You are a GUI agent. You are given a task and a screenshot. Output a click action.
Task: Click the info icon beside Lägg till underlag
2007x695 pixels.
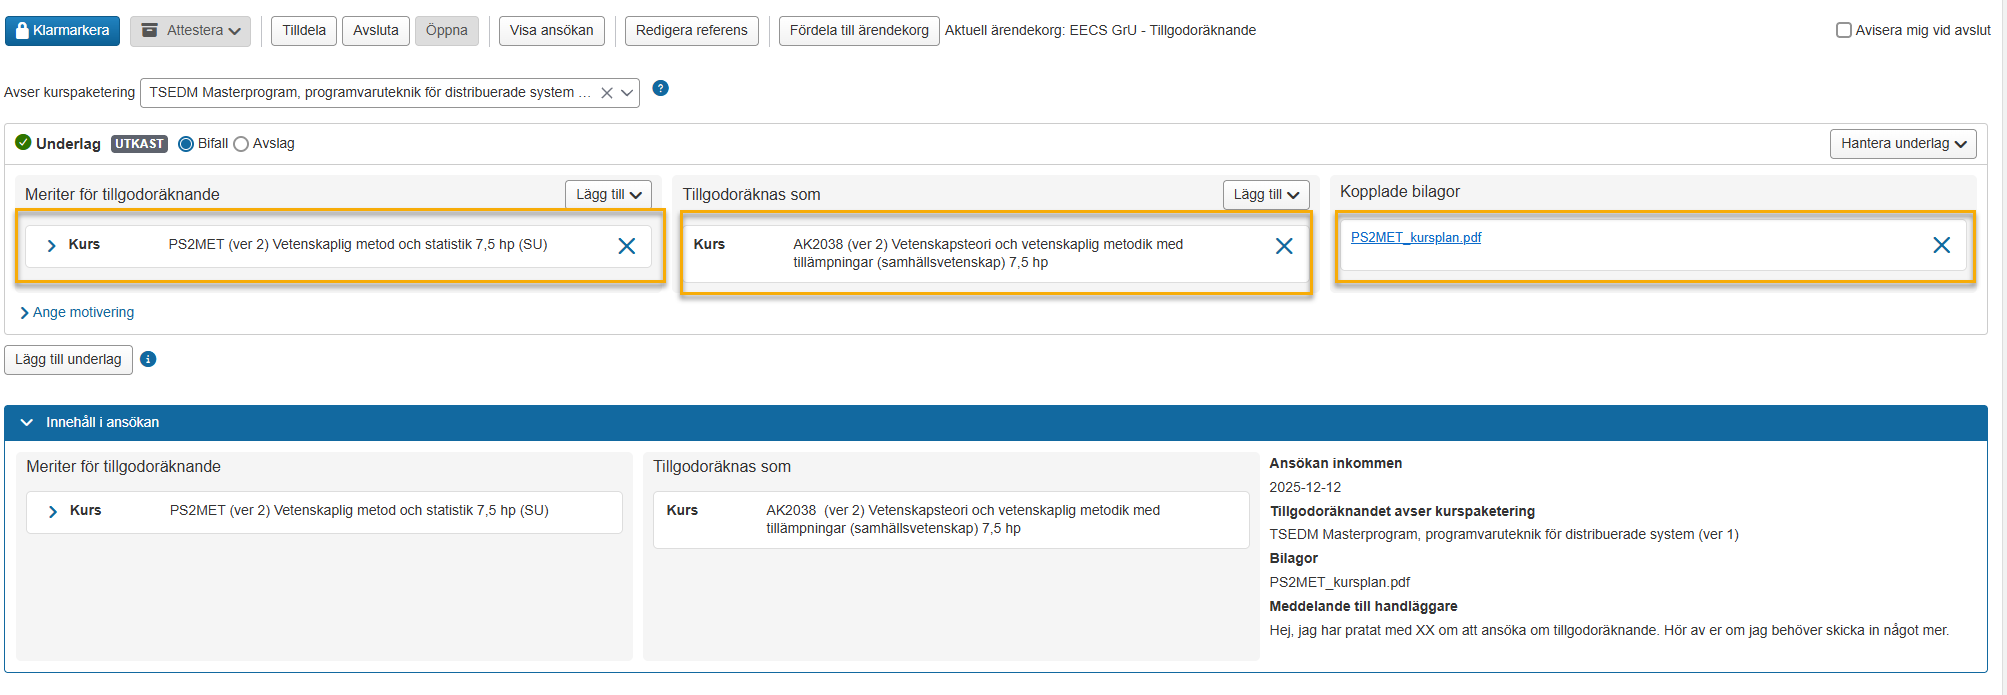(148, 359)
